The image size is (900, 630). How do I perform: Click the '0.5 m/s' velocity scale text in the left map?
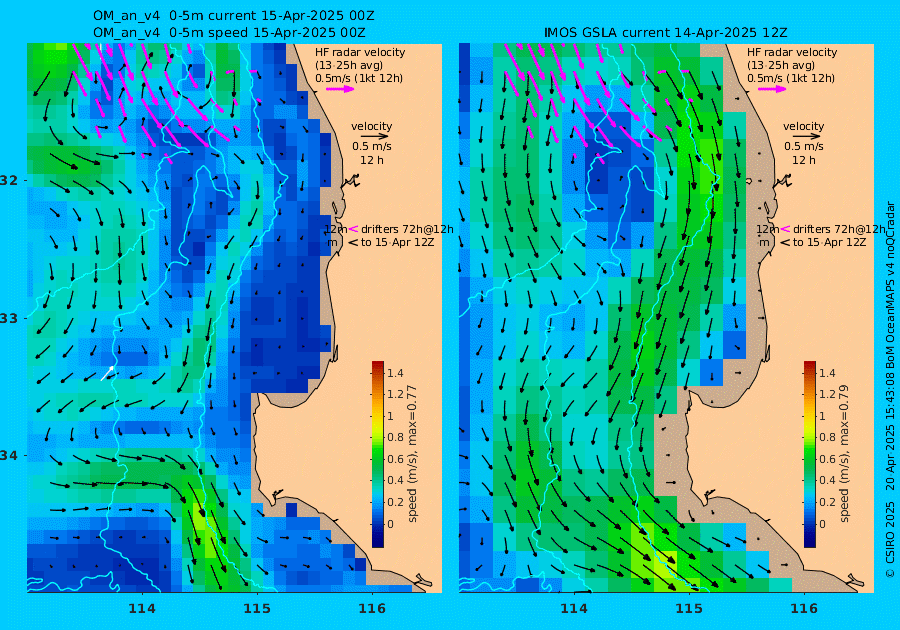(x=372, y=147)
